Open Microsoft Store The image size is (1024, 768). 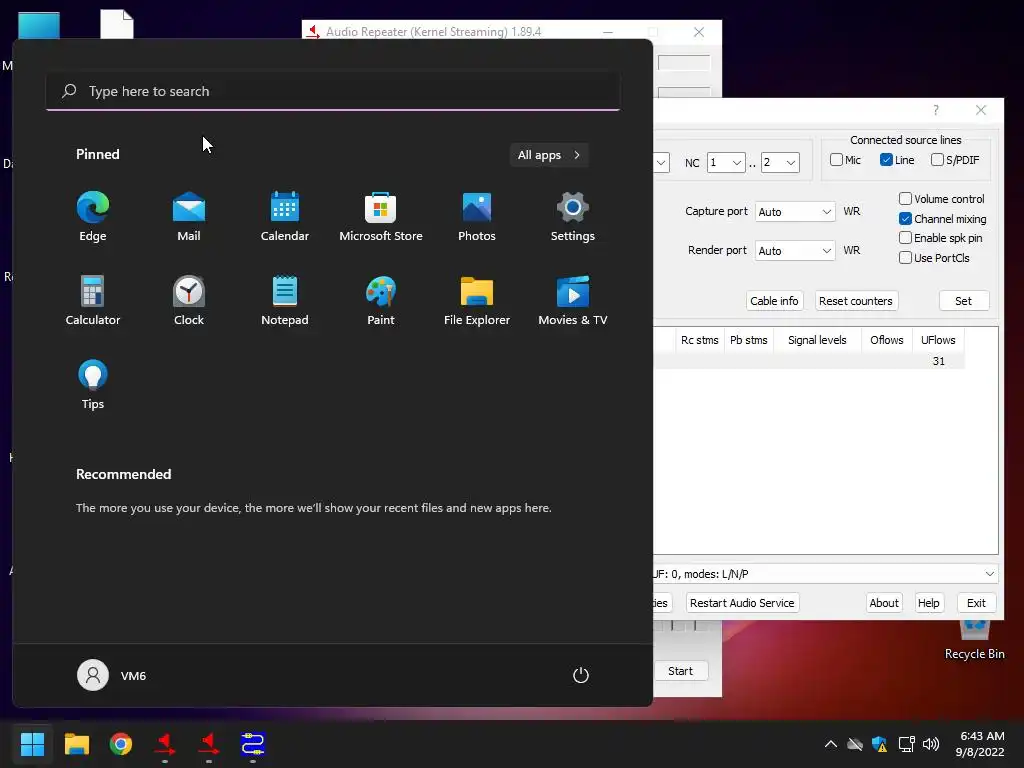click(x=381, y=216)
